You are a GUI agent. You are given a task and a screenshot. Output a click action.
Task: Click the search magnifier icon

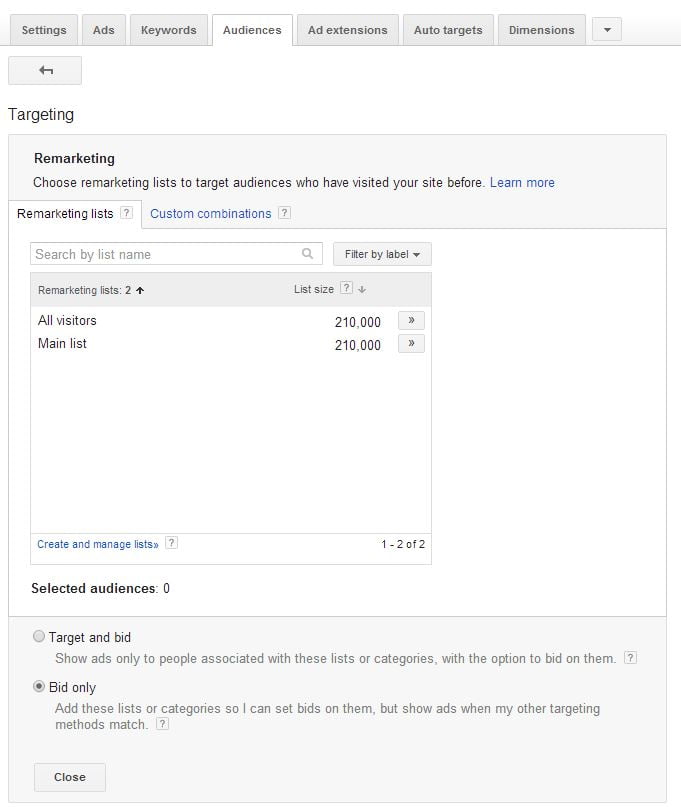coord(308,254)
